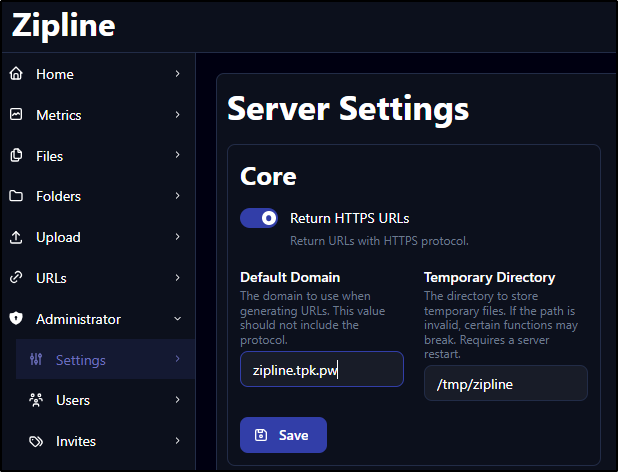Click the Default Domain label
This screenshot has width=618, height=472.
pos(290,277)
